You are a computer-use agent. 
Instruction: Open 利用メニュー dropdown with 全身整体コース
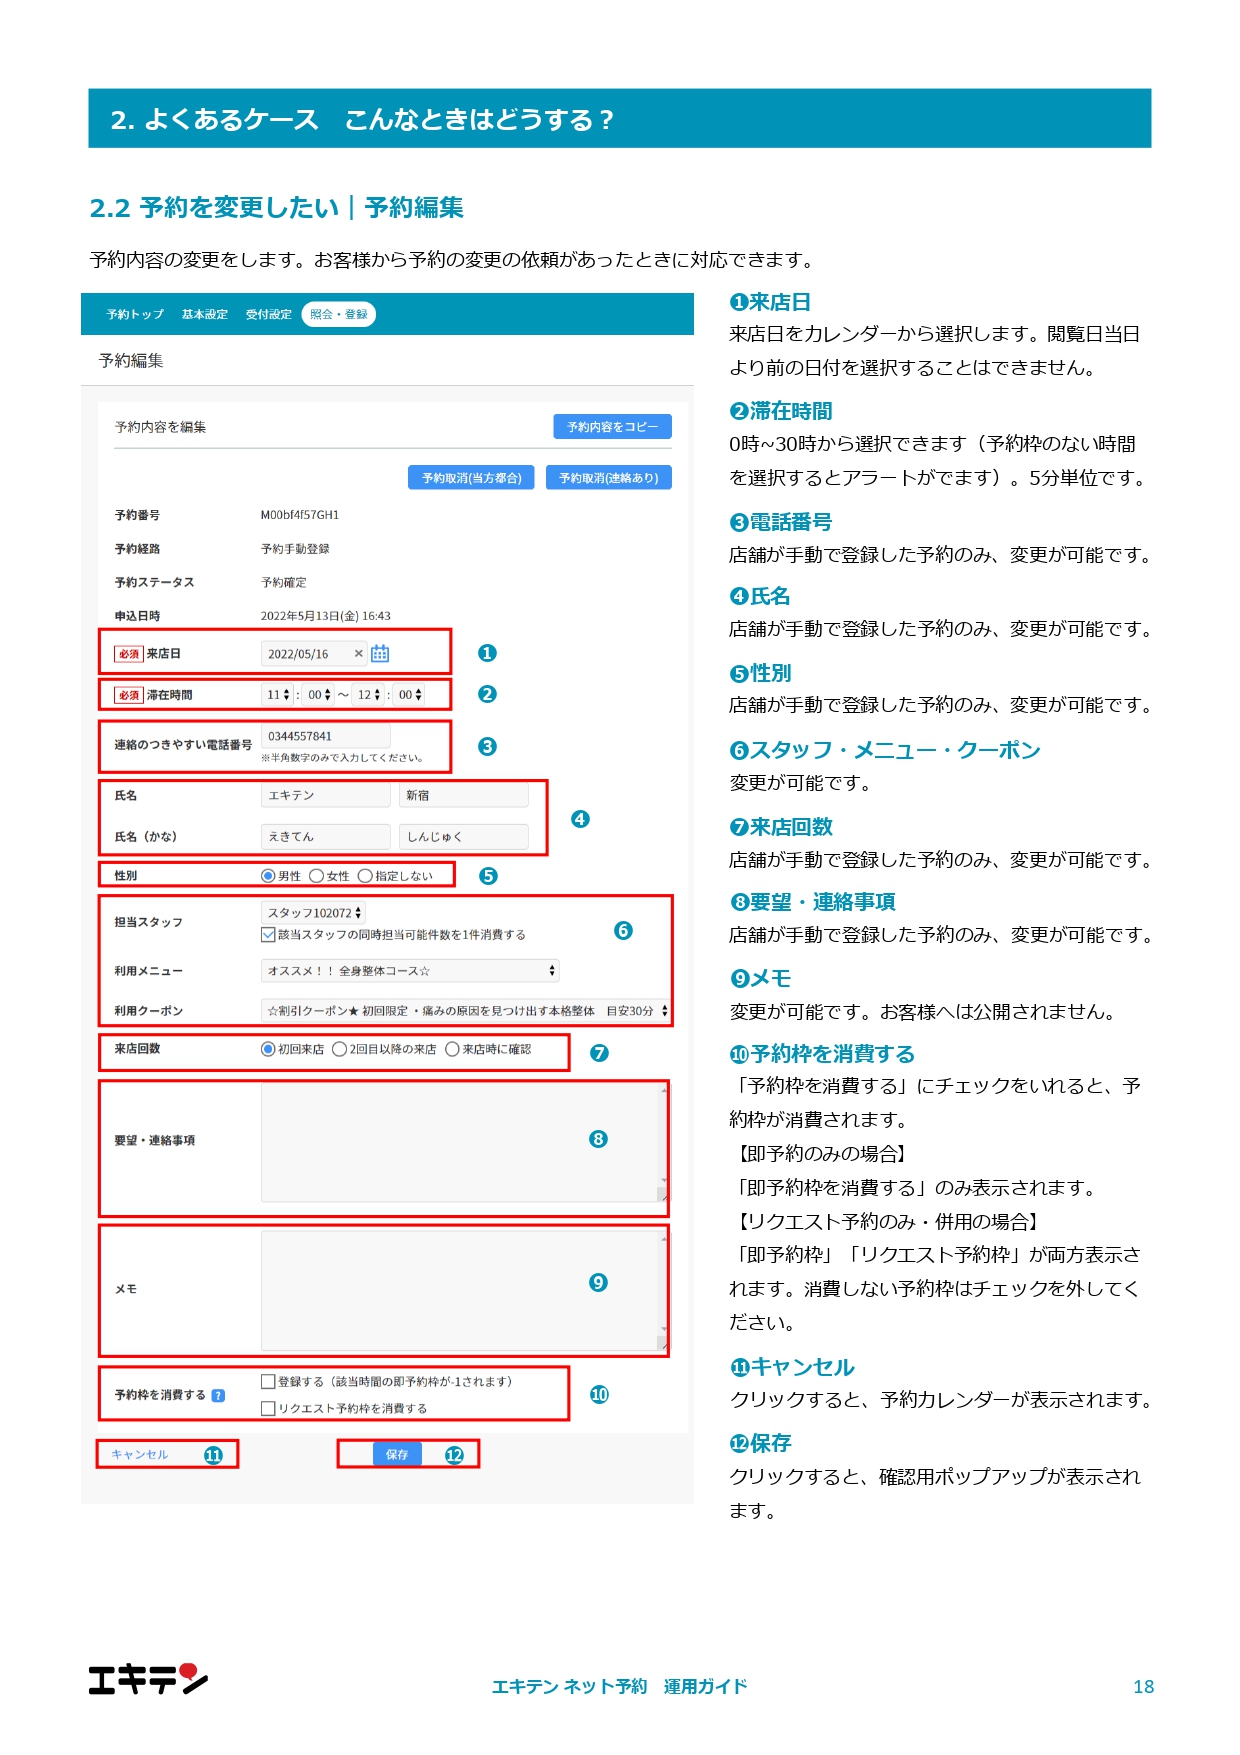point(410,971)
